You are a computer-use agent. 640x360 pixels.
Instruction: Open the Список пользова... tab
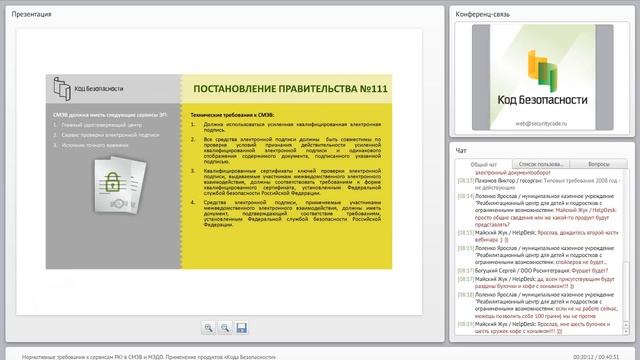[541, 164]
